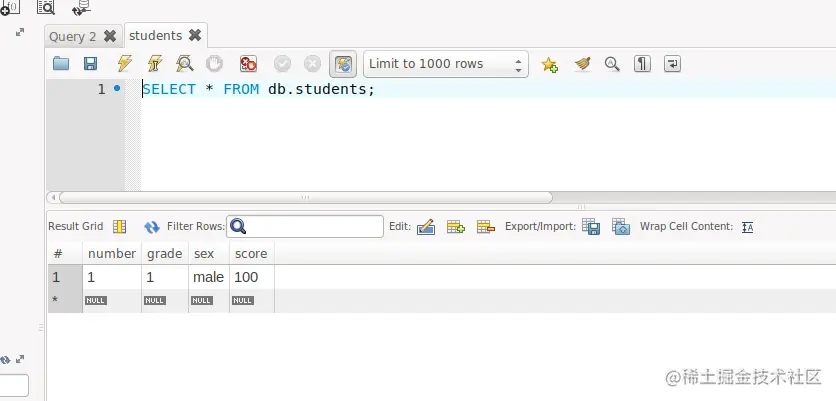The width and height of the screenshot is (836, 401).
Task: Stop query execution hand icon
Action: 214,64
